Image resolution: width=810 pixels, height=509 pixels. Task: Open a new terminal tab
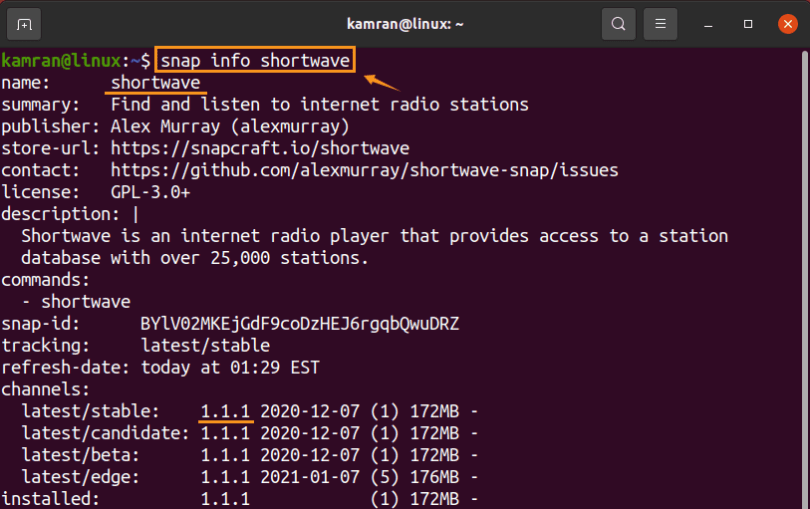pos(24,24)
